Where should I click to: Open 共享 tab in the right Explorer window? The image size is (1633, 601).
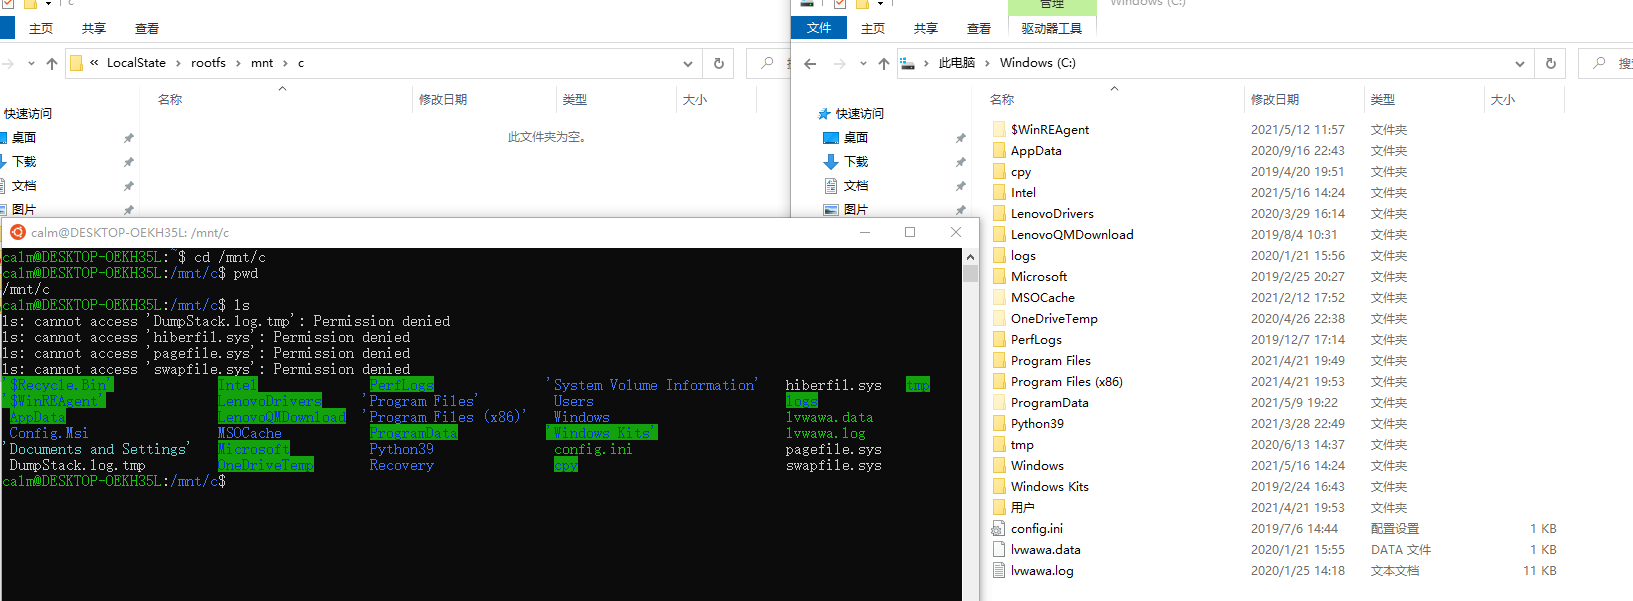[926, 28]
